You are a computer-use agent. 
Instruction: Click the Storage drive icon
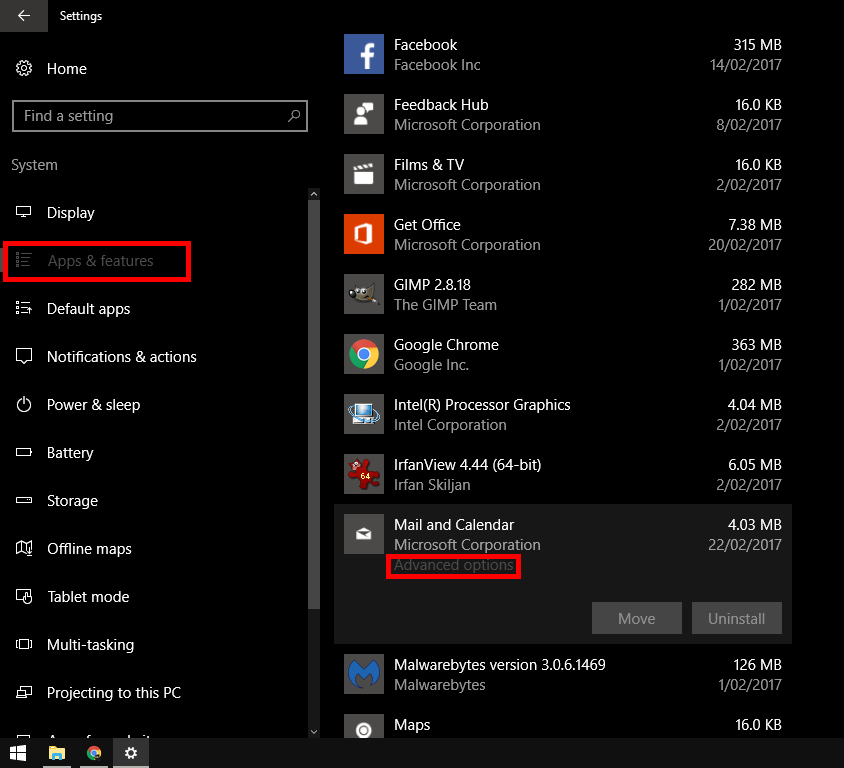coord(24,500)
